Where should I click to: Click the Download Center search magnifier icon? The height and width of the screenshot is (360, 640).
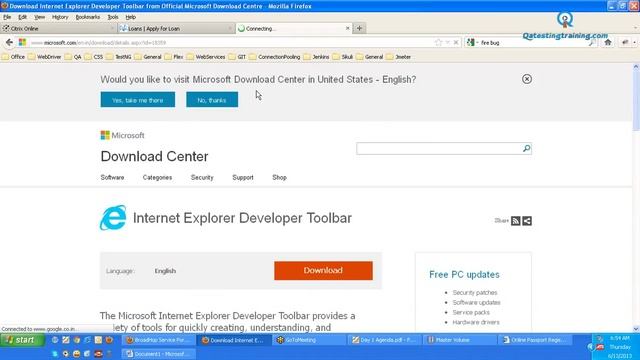coord(527,149)
